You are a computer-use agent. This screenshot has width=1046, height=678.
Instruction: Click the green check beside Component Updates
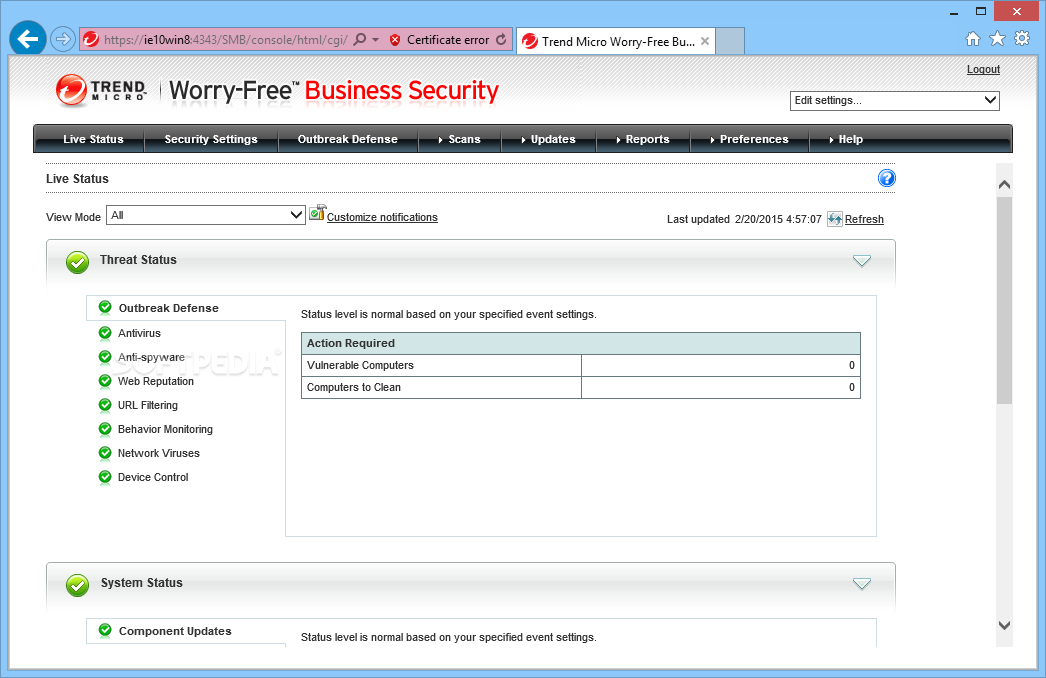coord(105,630)
